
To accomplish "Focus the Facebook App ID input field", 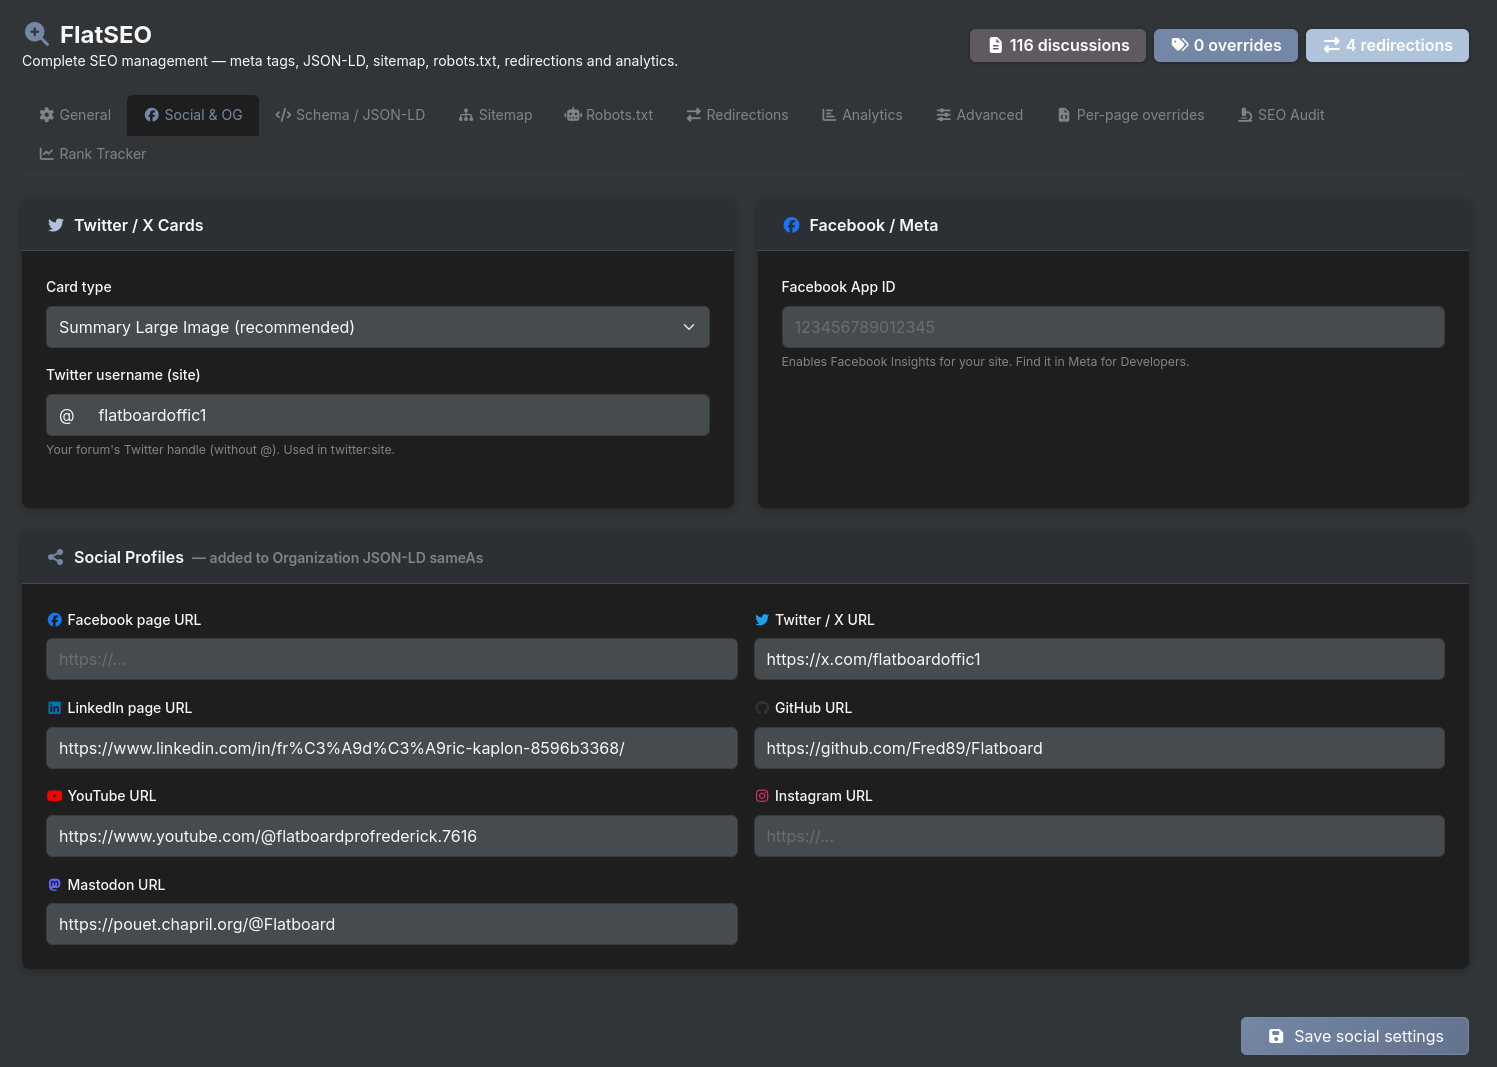I will 1112,327.
